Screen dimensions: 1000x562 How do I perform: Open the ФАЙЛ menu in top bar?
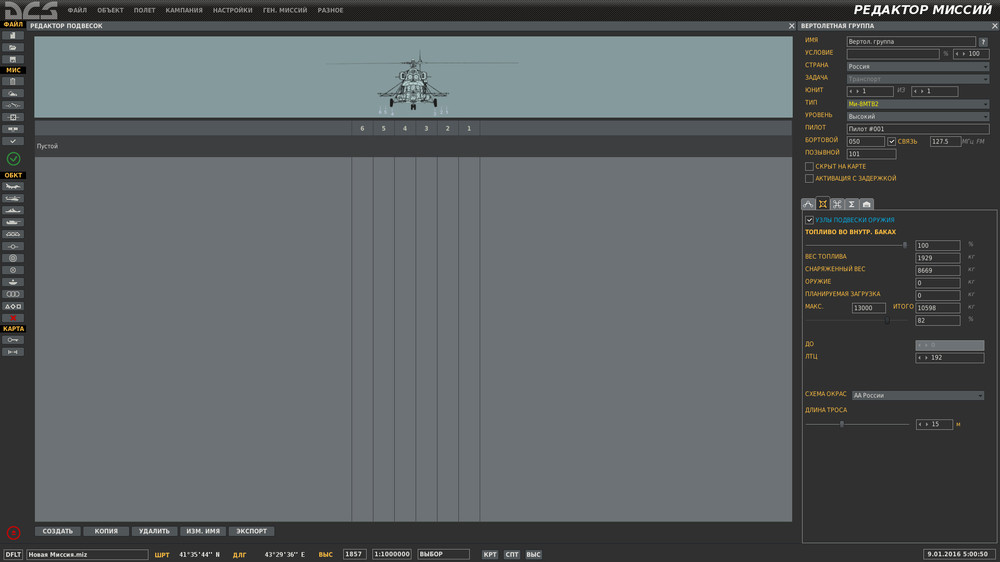[77, 10]
